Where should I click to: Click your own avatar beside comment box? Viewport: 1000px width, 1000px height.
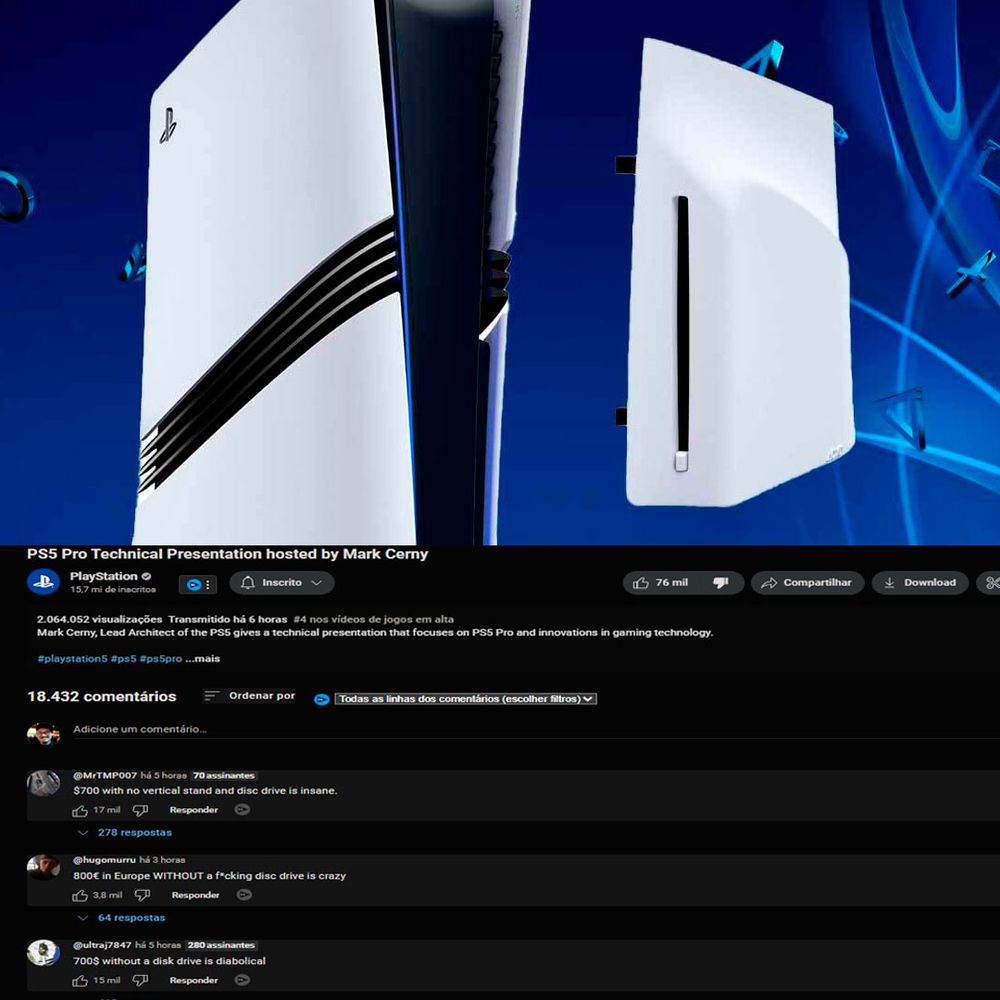[43, 734]
